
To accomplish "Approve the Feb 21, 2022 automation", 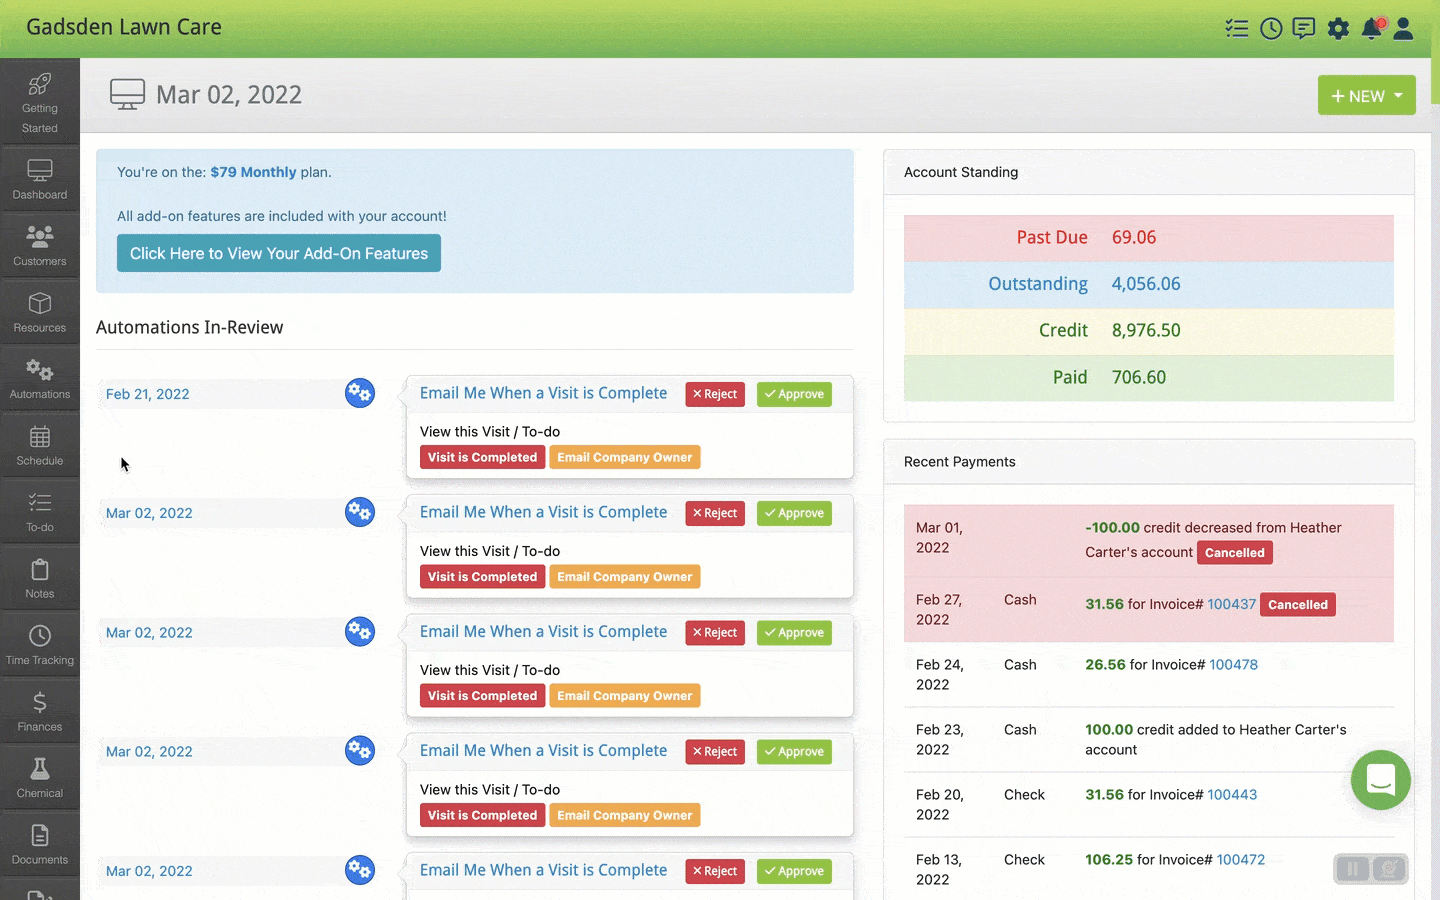I will pyautogui.click(x=794, y=394).
